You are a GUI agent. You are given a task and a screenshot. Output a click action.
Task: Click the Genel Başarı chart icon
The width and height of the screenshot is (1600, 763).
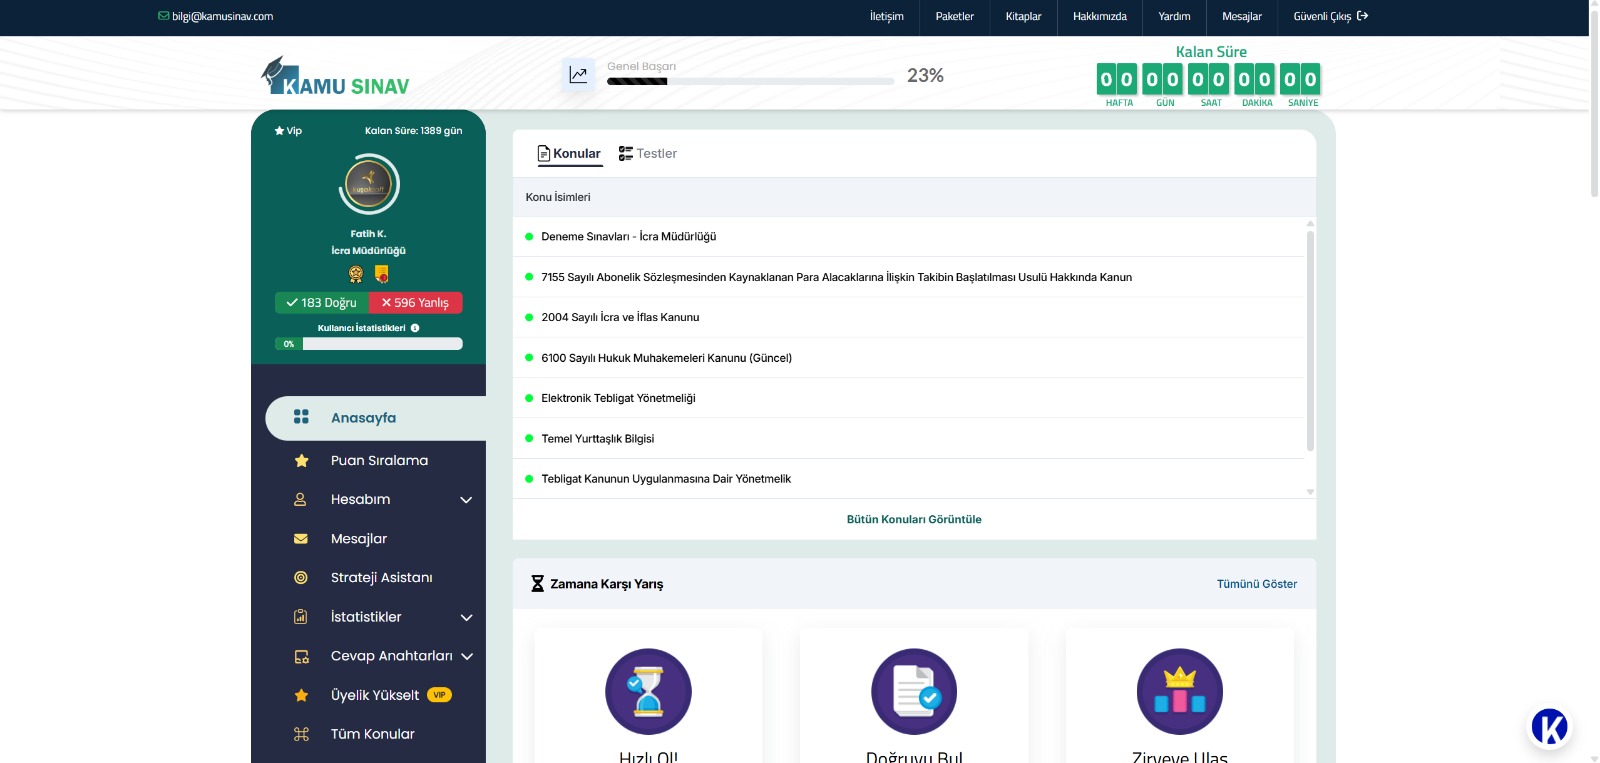(578, 75)
